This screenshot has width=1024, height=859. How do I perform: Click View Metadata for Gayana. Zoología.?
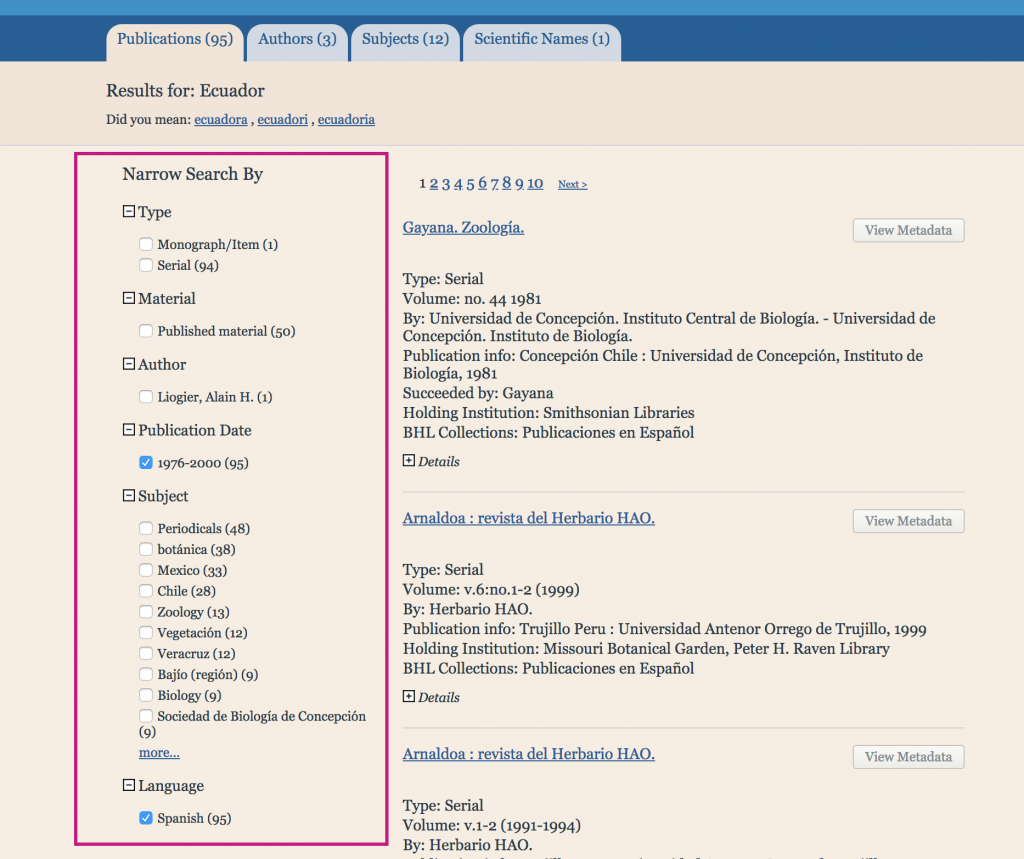pos(907,230)
